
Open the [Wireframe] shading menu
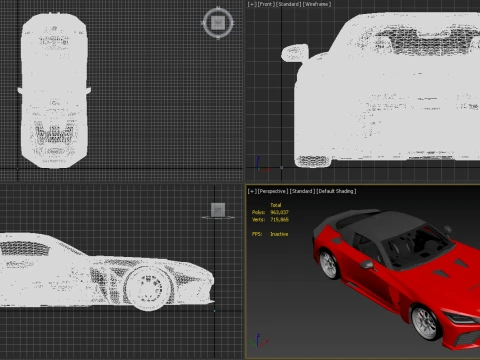click(x=317, y=4)
